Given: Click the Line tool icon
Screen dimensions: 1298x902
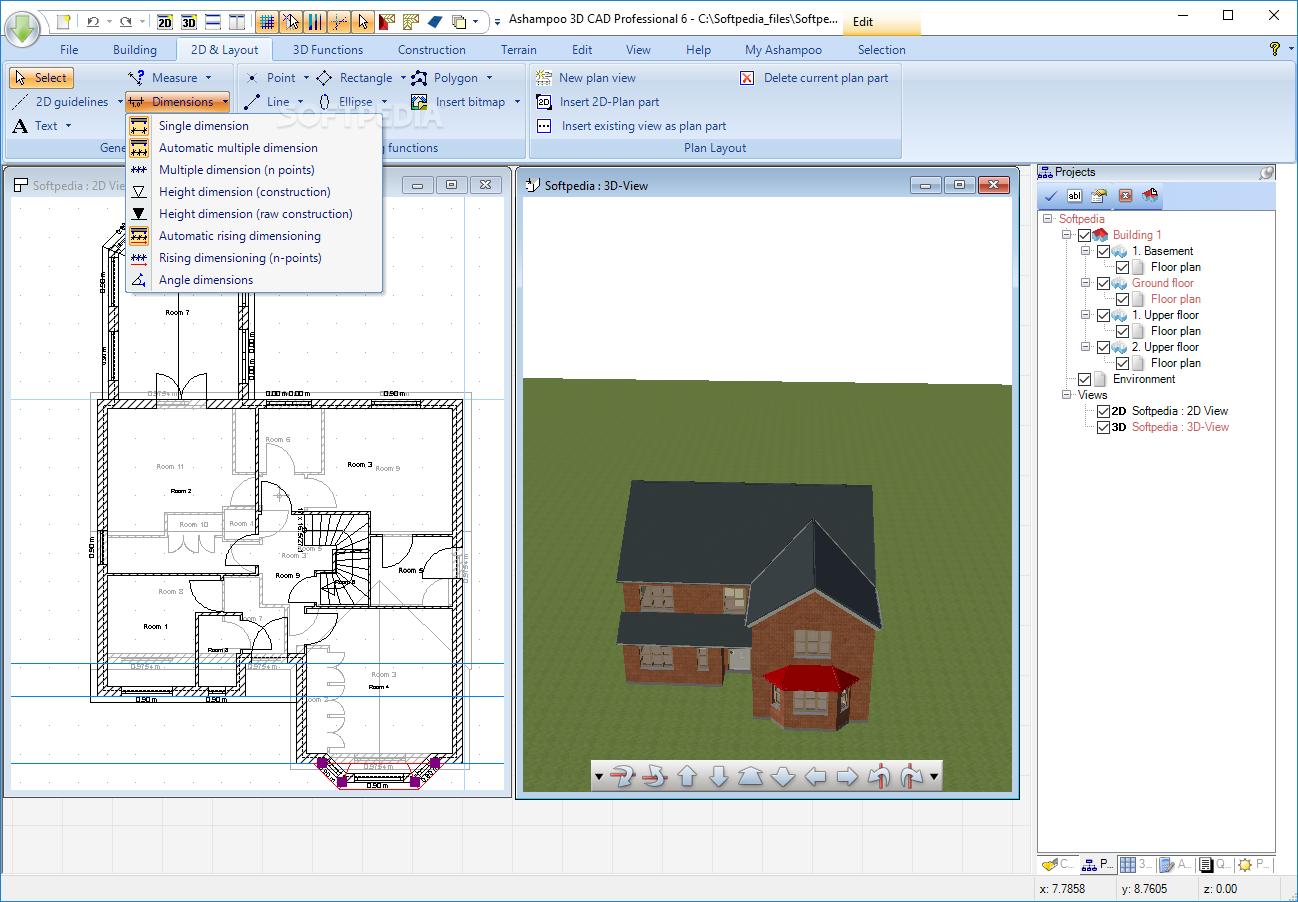Looking at the screenshot, I should click(252, 102).
